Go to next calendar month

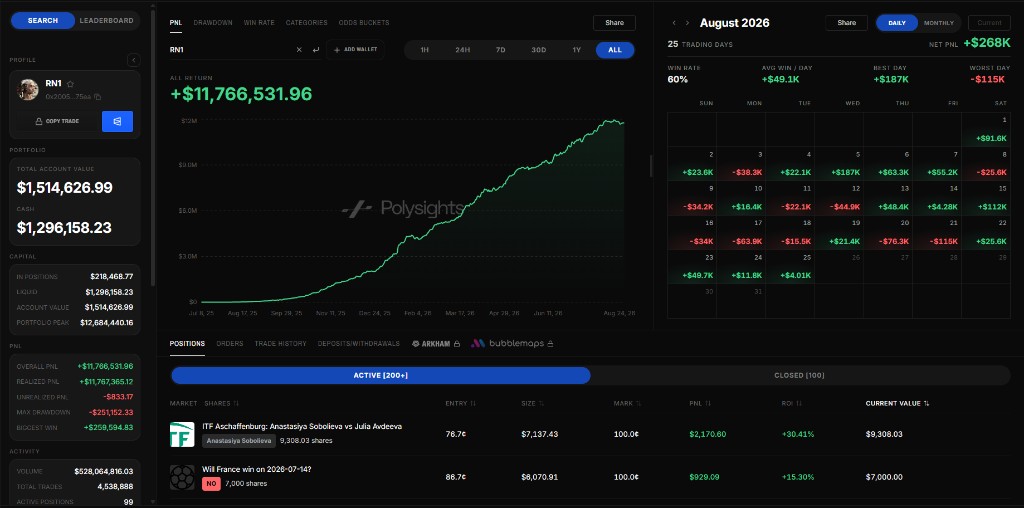[x=687, y=23]
